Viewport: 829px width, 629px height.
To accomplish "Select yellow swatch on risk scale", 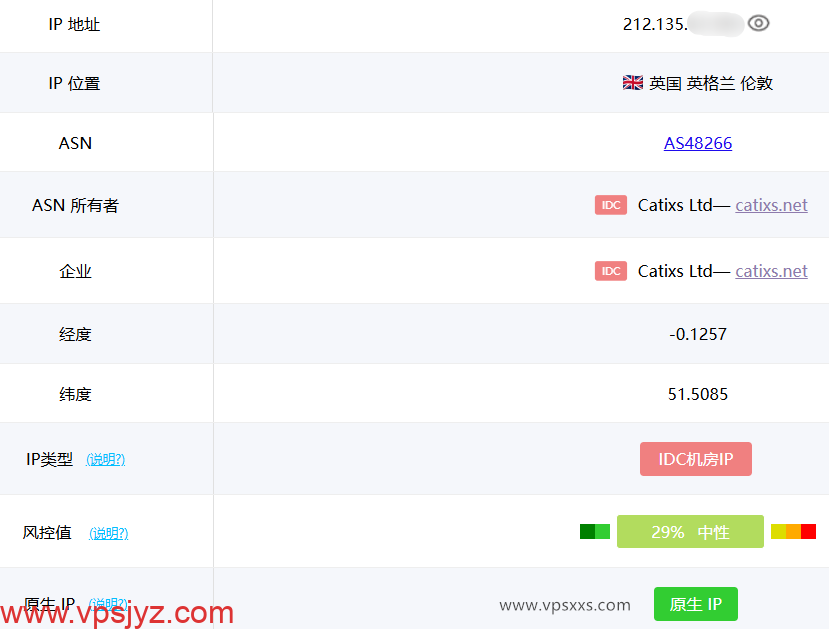I will tap(778, 532).
